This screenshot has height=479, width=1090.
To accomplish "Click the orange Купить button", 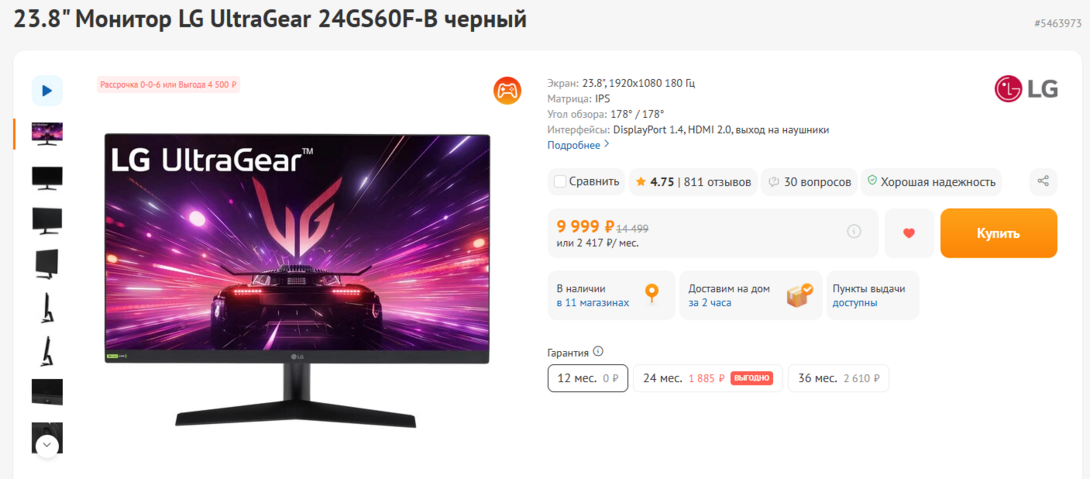I will click(x=999, y=234).
